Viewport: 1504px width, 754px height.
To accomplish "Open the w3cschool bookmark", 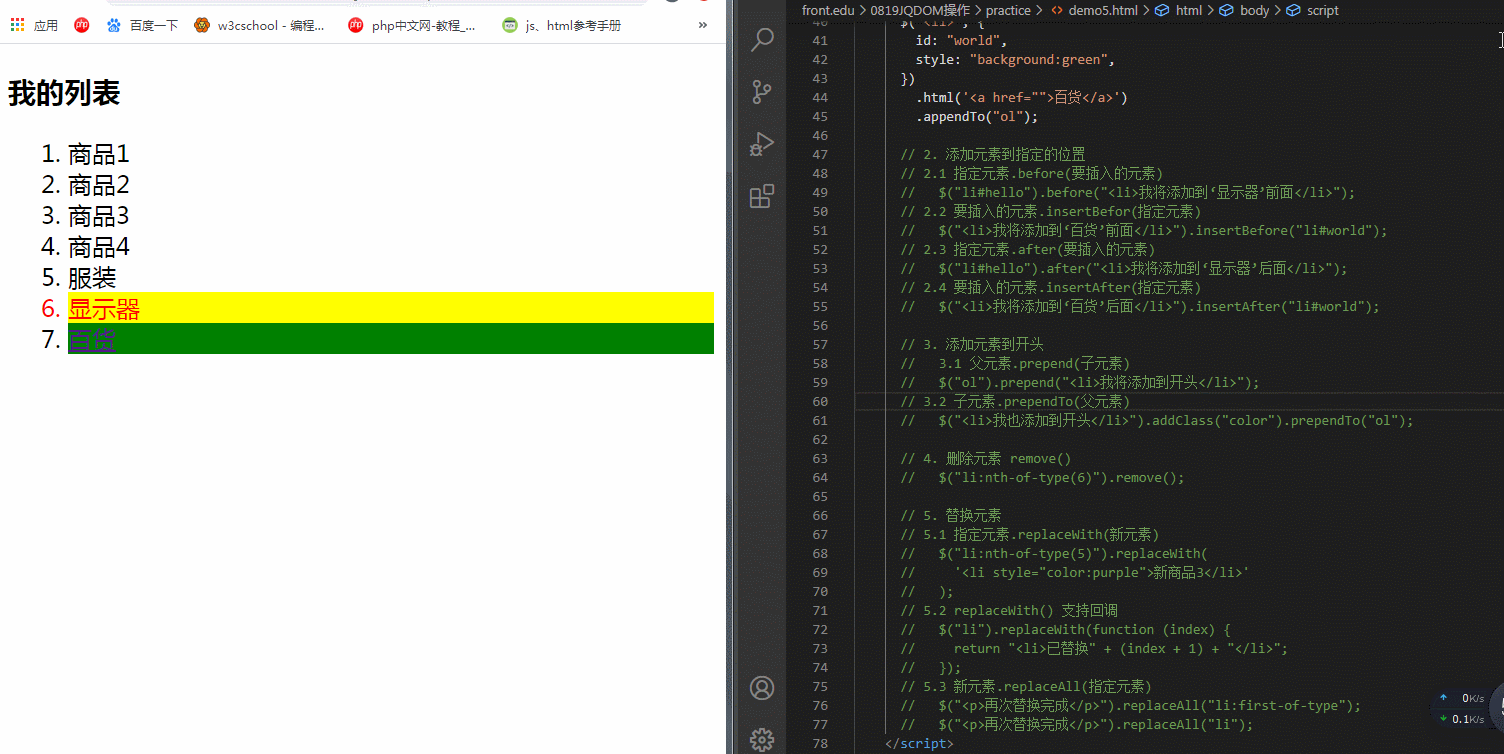I will click(x=260, y=25).
